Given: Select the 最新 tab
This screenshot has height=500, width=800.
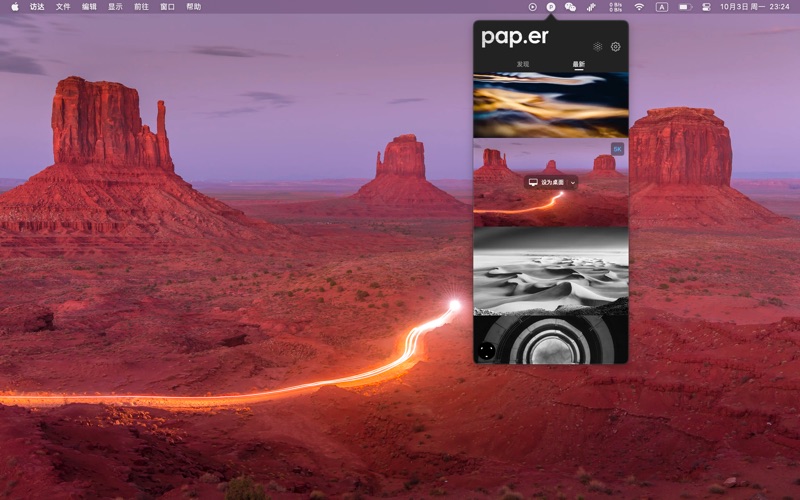Looking at the screenshot, I should tap(579, 64).
